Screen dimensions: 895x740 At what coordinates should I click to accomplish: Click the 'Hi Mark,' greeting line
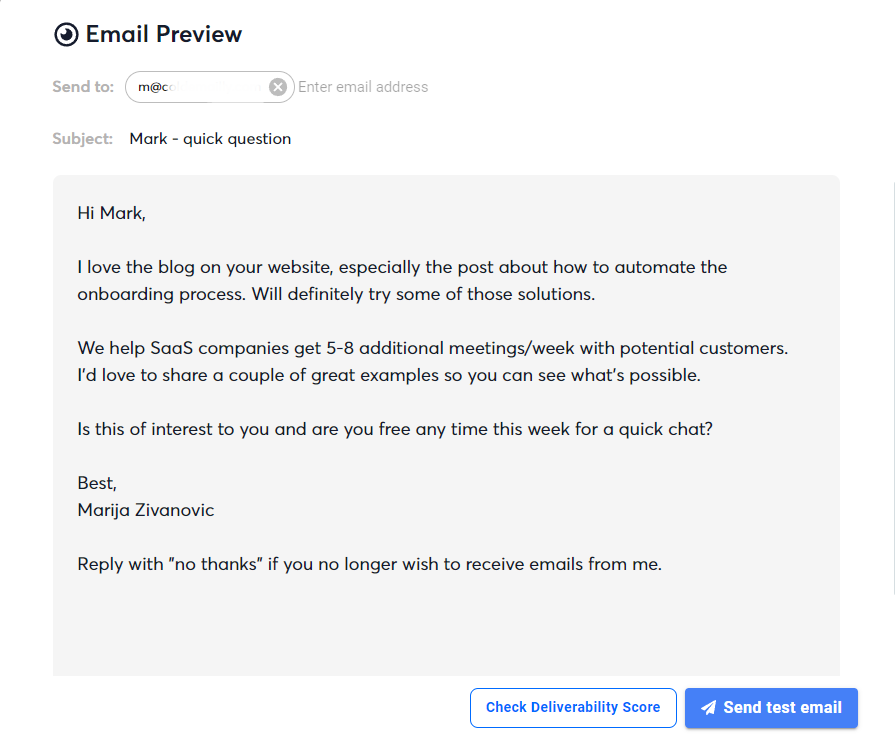[x=111, y=213]
